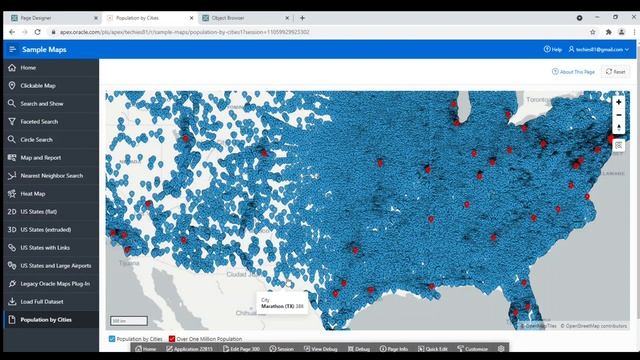Open Clickable Map page

coord(51,86)
